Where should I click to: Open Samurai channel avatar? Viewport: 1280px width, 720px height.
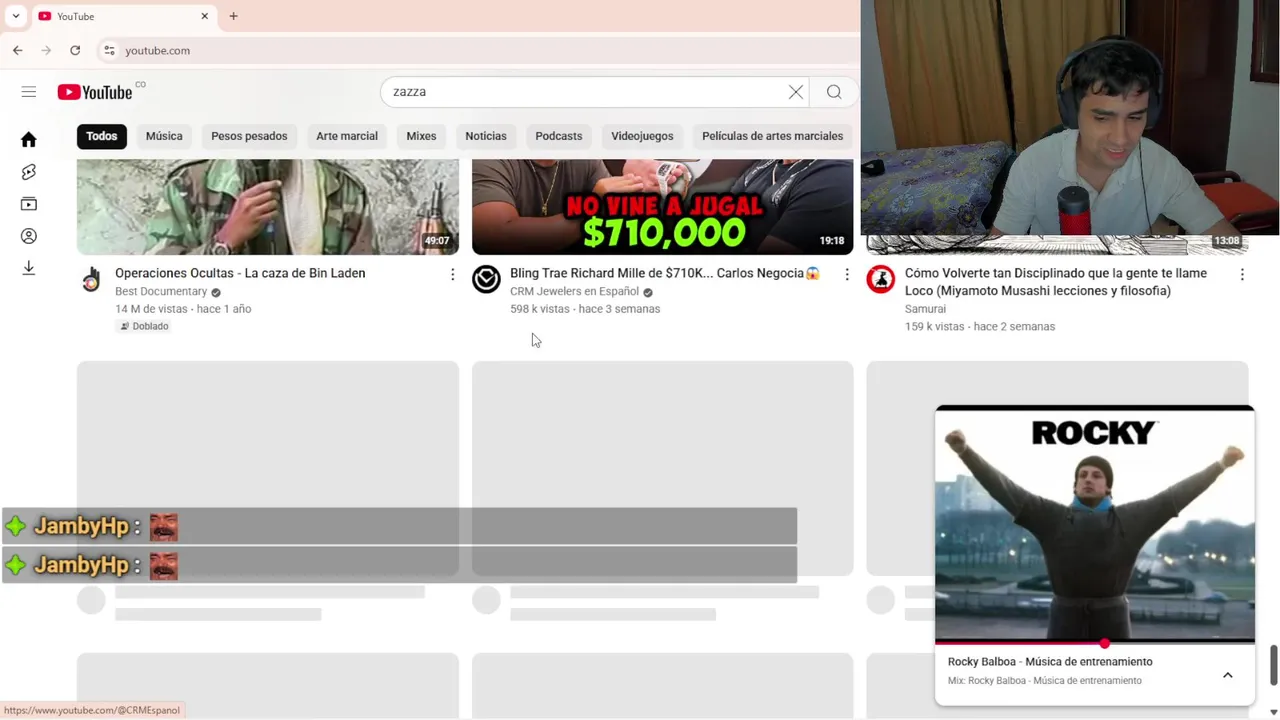(881, 279)
